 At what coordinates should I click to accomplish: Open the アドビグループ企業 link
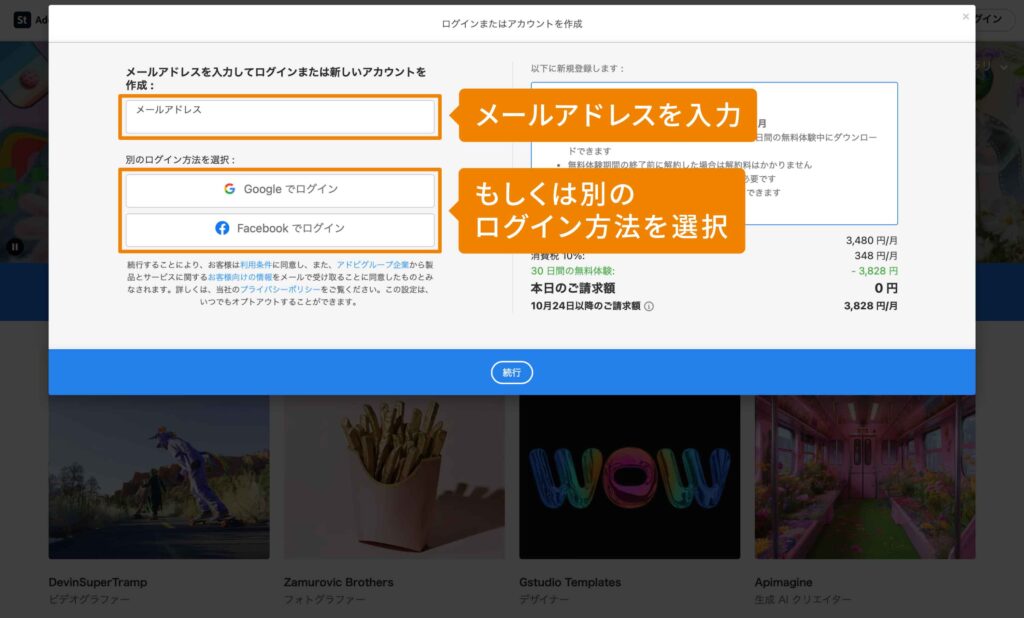click(372, 265)
